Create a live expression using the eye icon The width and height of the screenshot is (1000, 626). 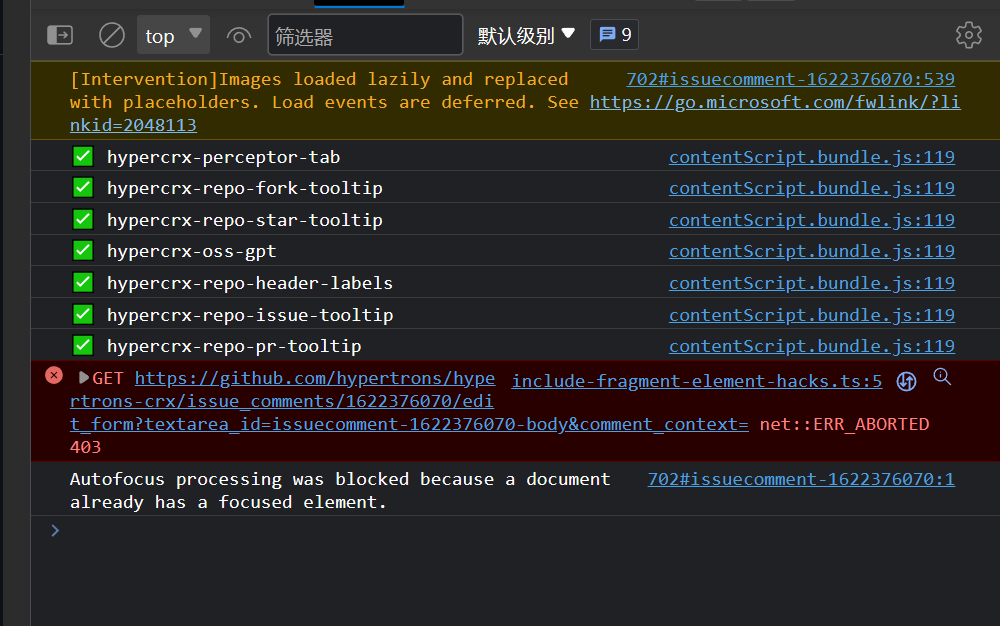[x=238, y=34]
